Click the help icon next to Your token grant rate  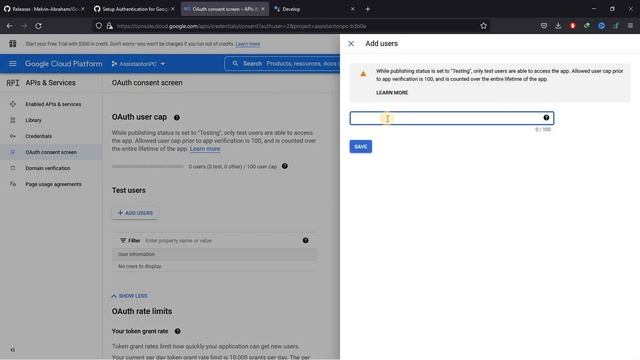tap(178, 331)
